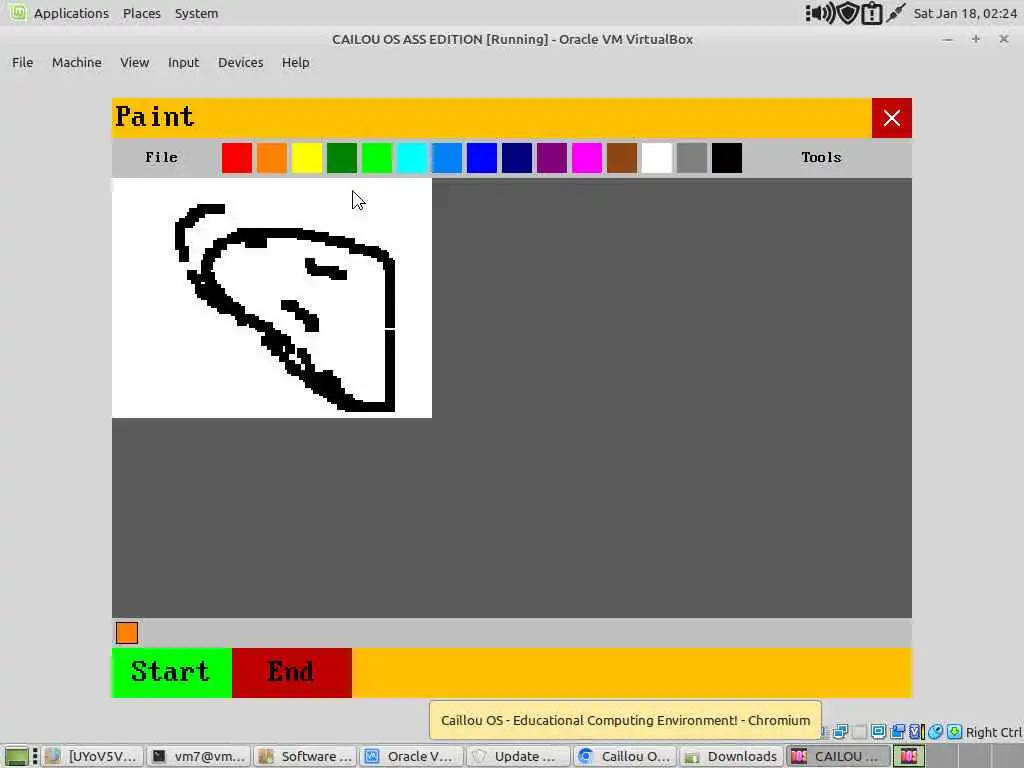Open the Paint File menu
The width and height of the screenshot is (1024, 768).
[161, 157]
